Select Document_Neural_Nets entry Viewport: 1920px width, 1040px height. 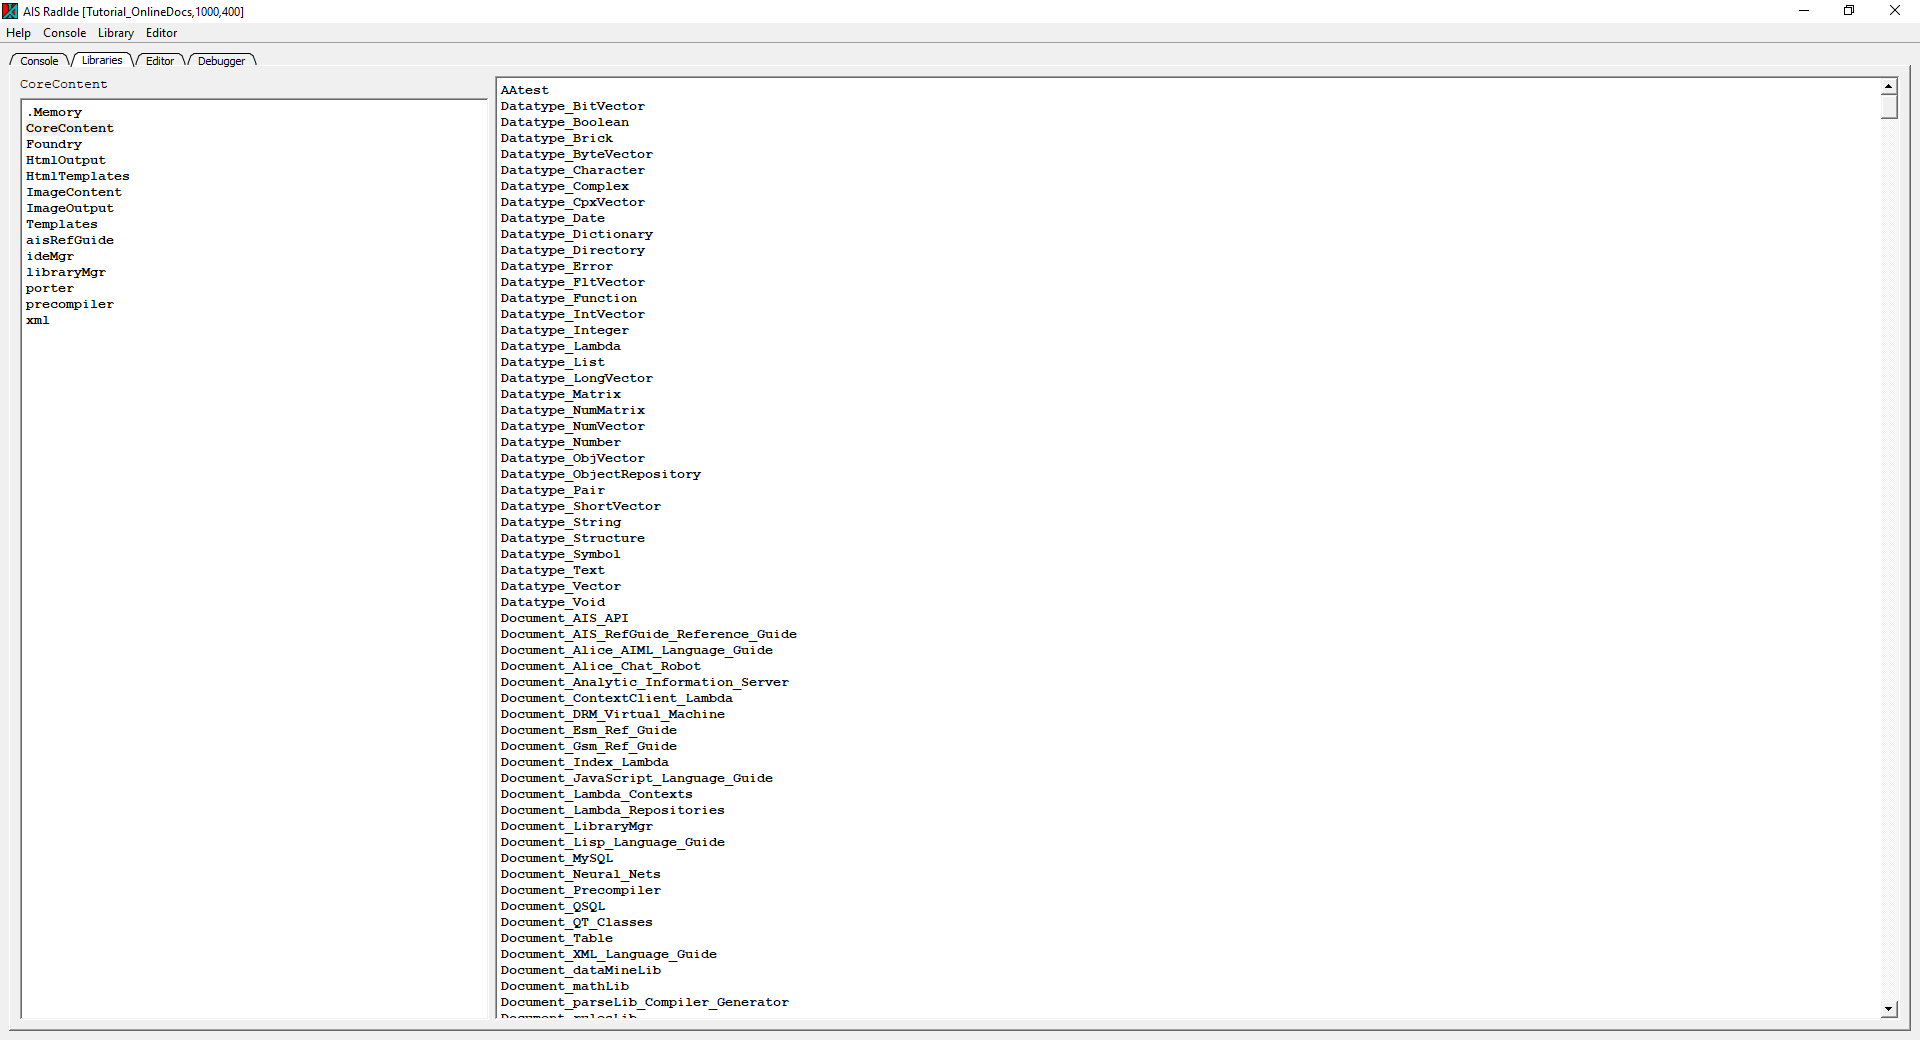pyautogui.click(x=581, y=874)
